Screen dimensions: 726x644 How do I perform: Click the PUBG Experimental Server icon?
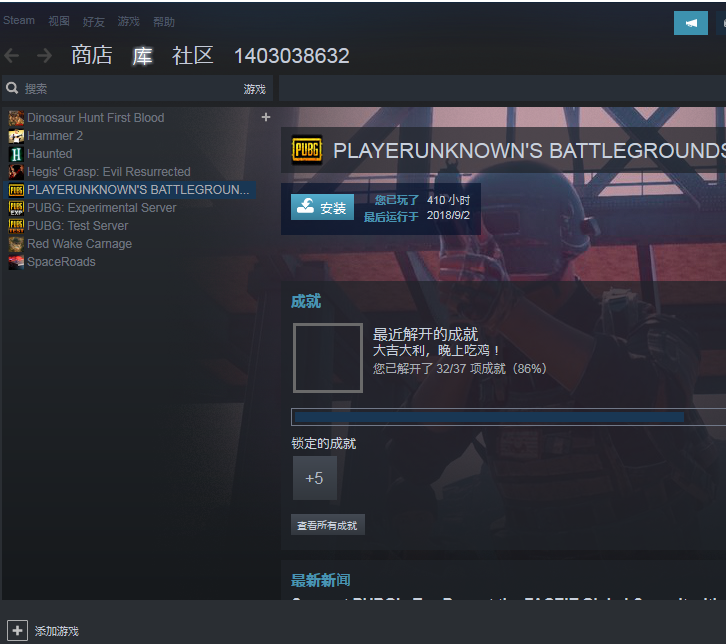coord(16,208)
